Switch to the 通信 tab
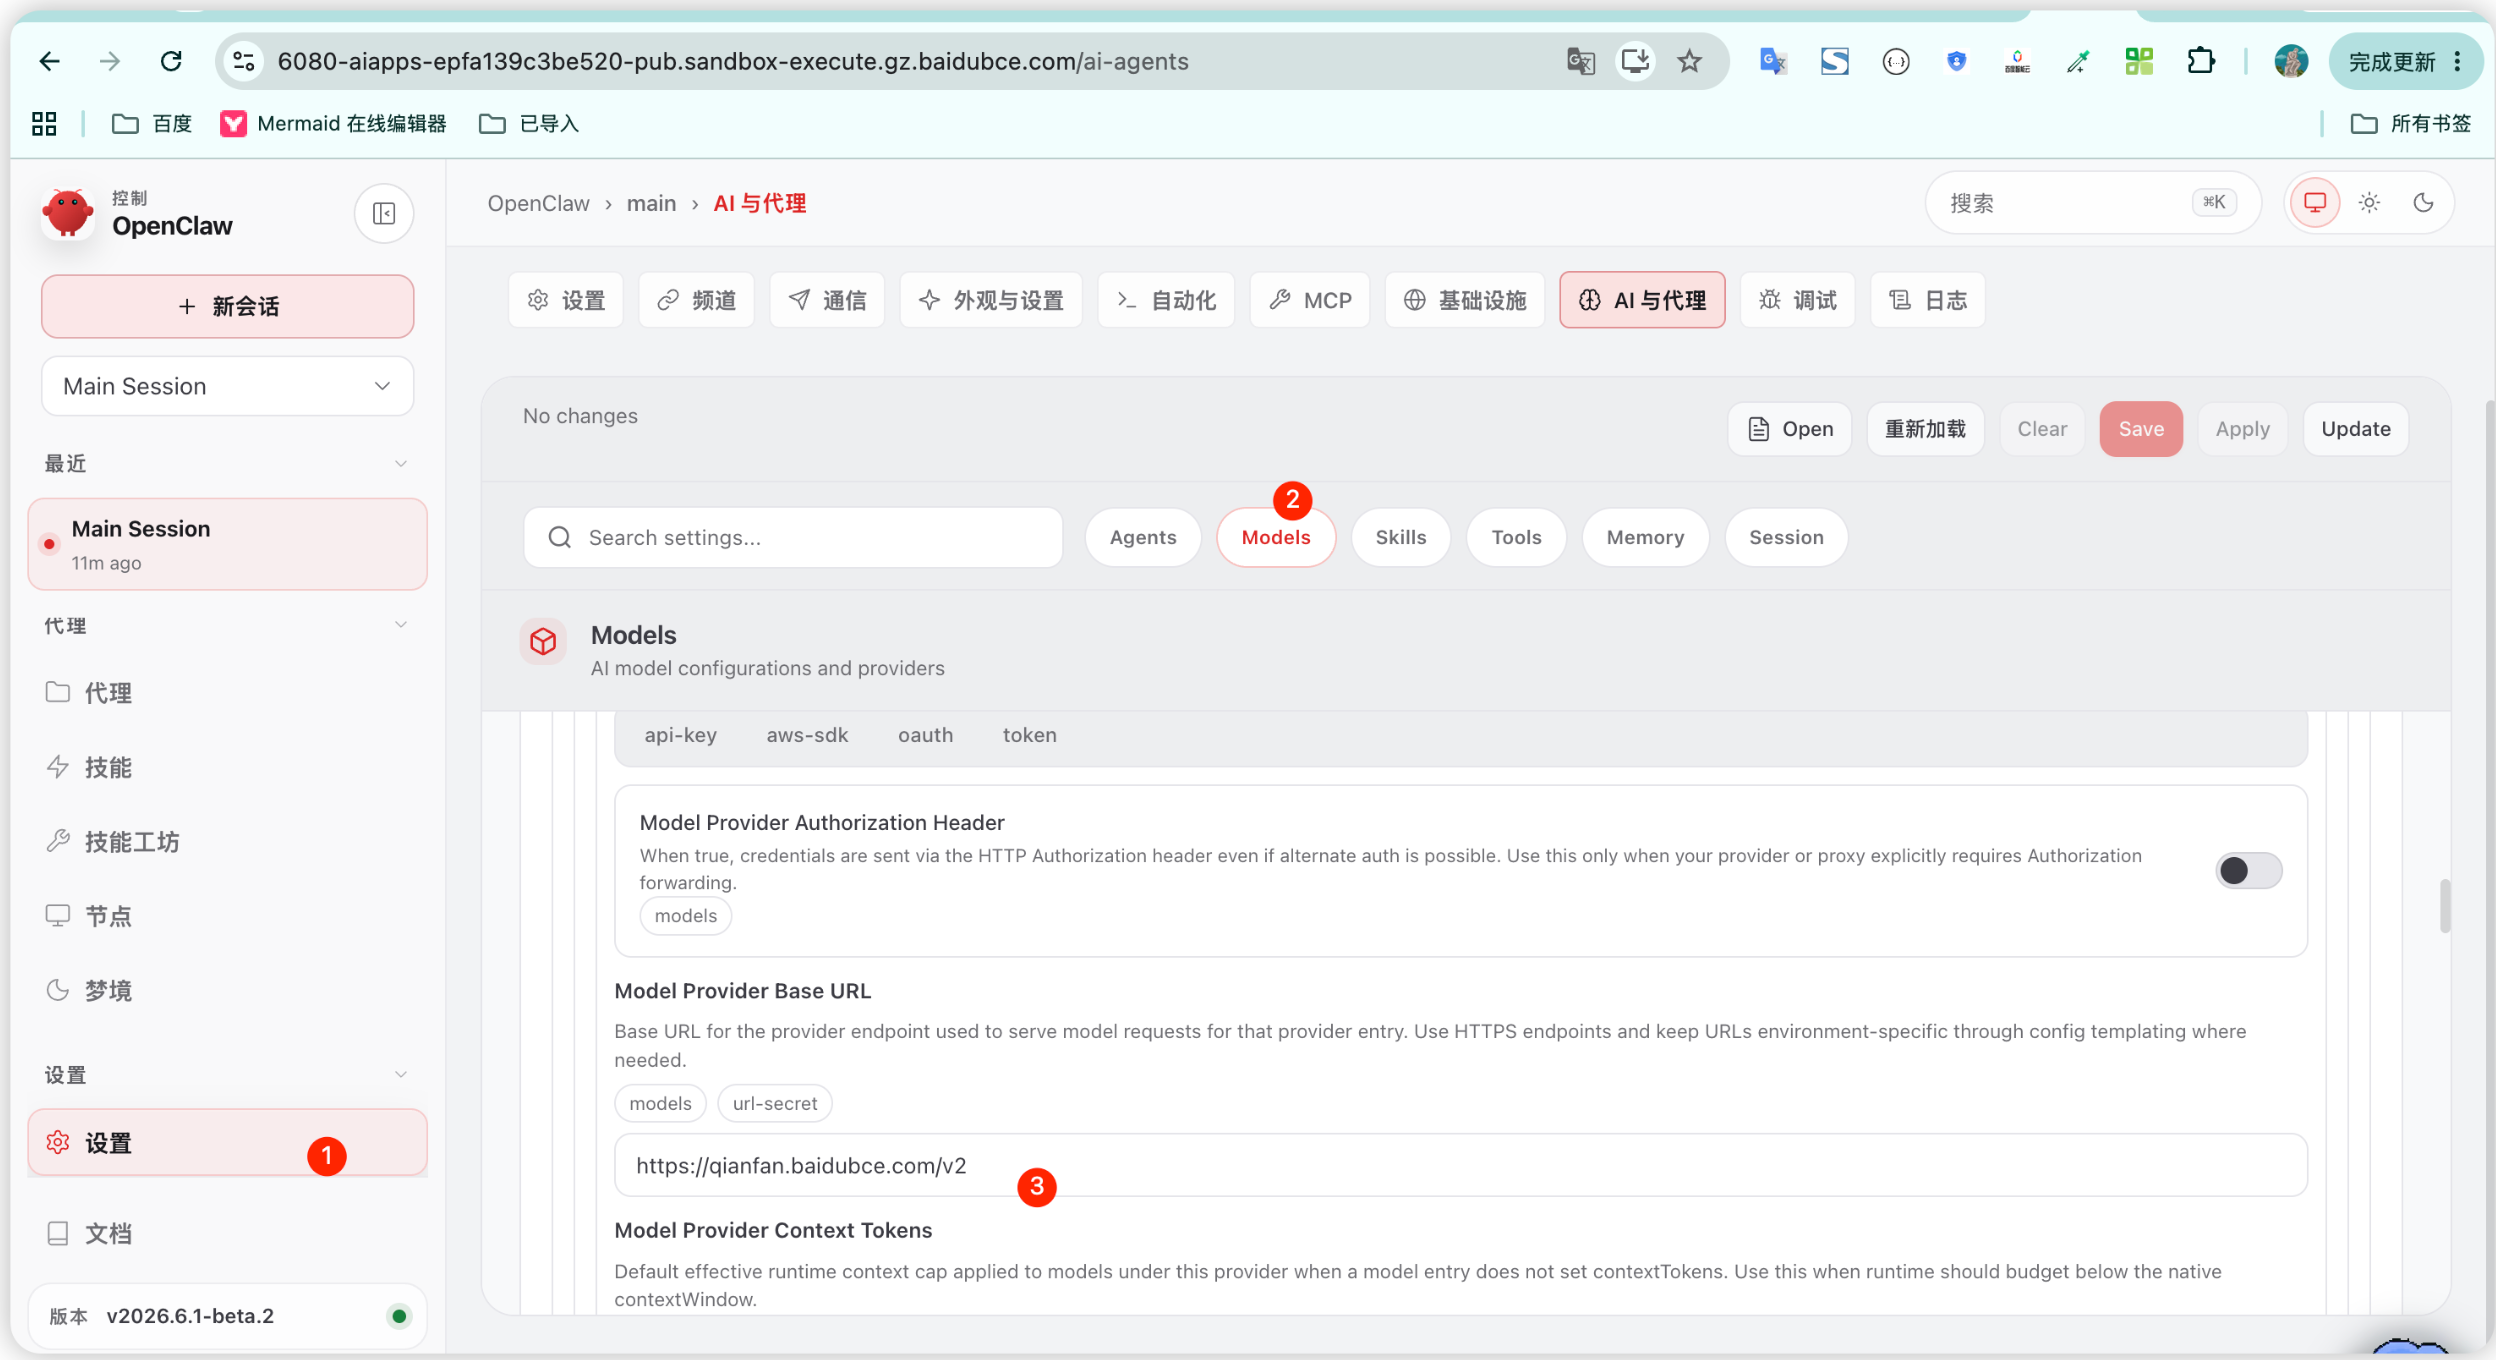Viewport: 2496px width, 1360px height. click(x=827, y=300)
